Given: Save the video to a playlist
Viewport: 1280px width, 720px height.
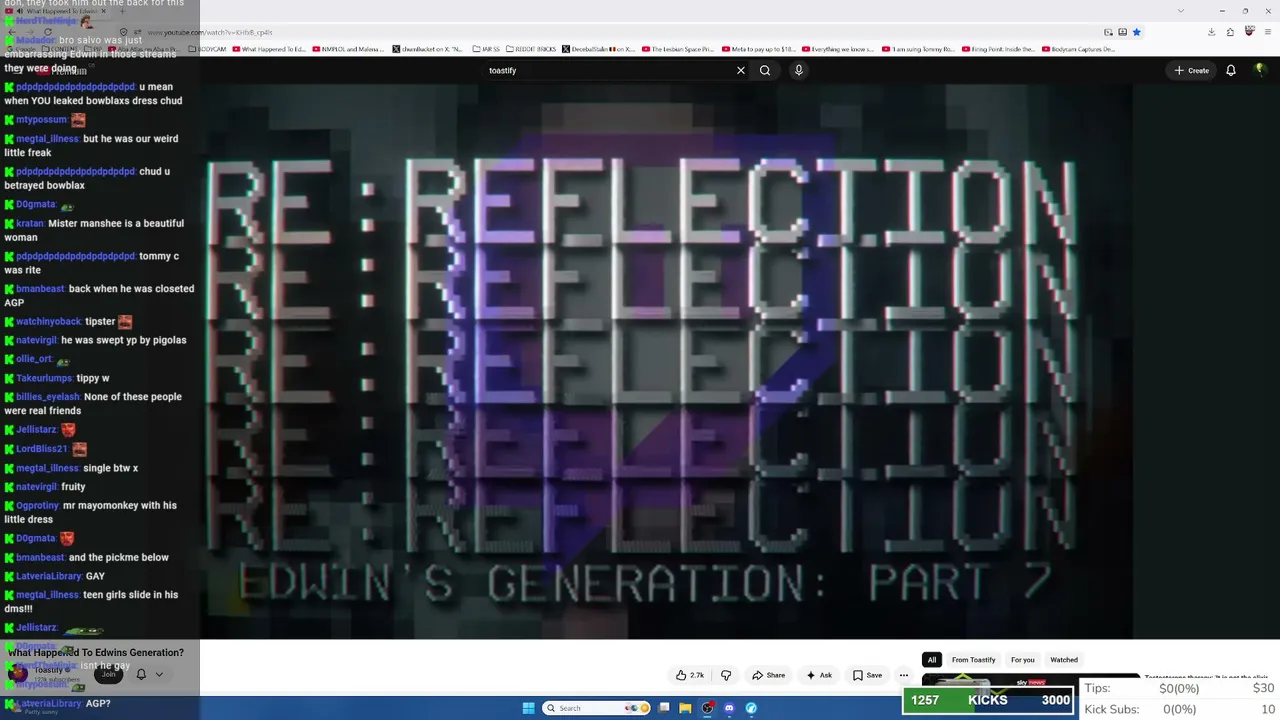Looking at the screenshot, I should coord(867,675).
